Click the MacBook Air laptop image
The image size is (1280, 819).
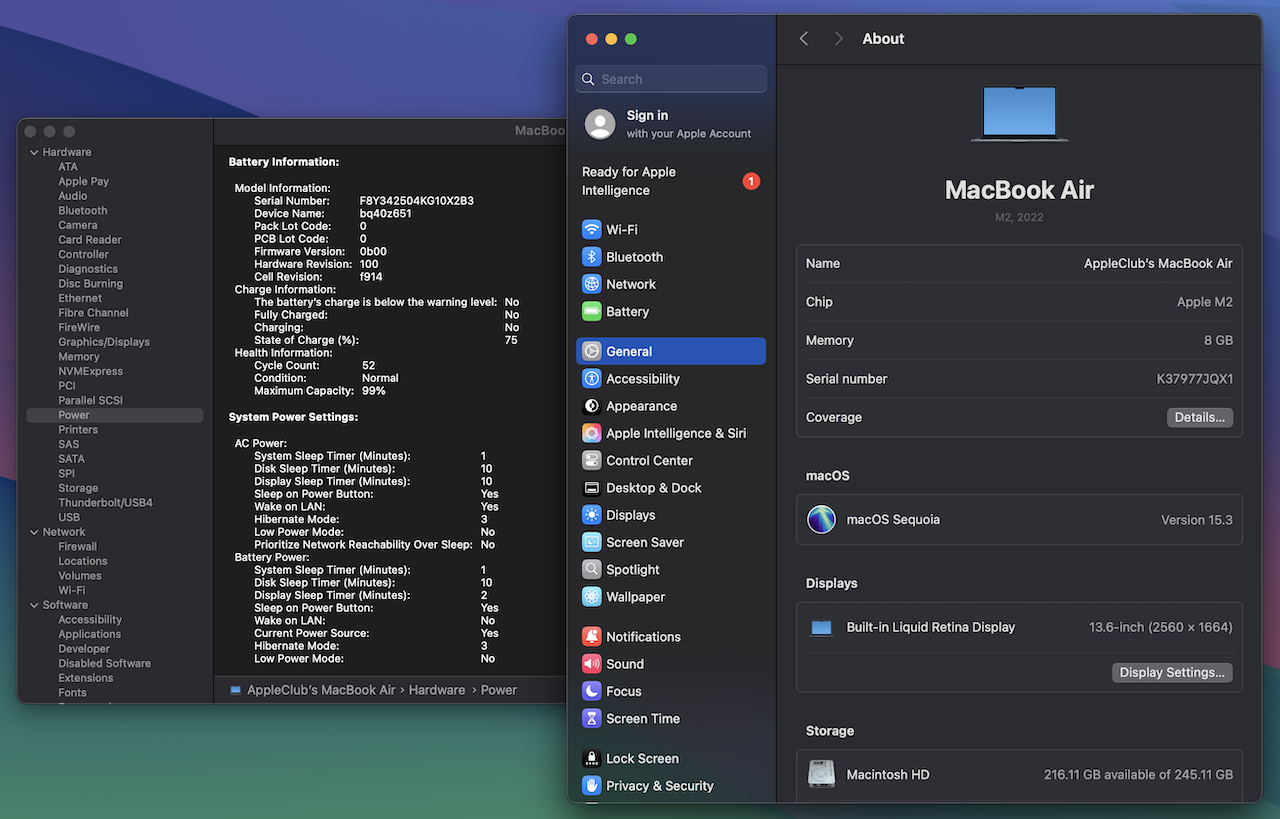(1019, 112)
